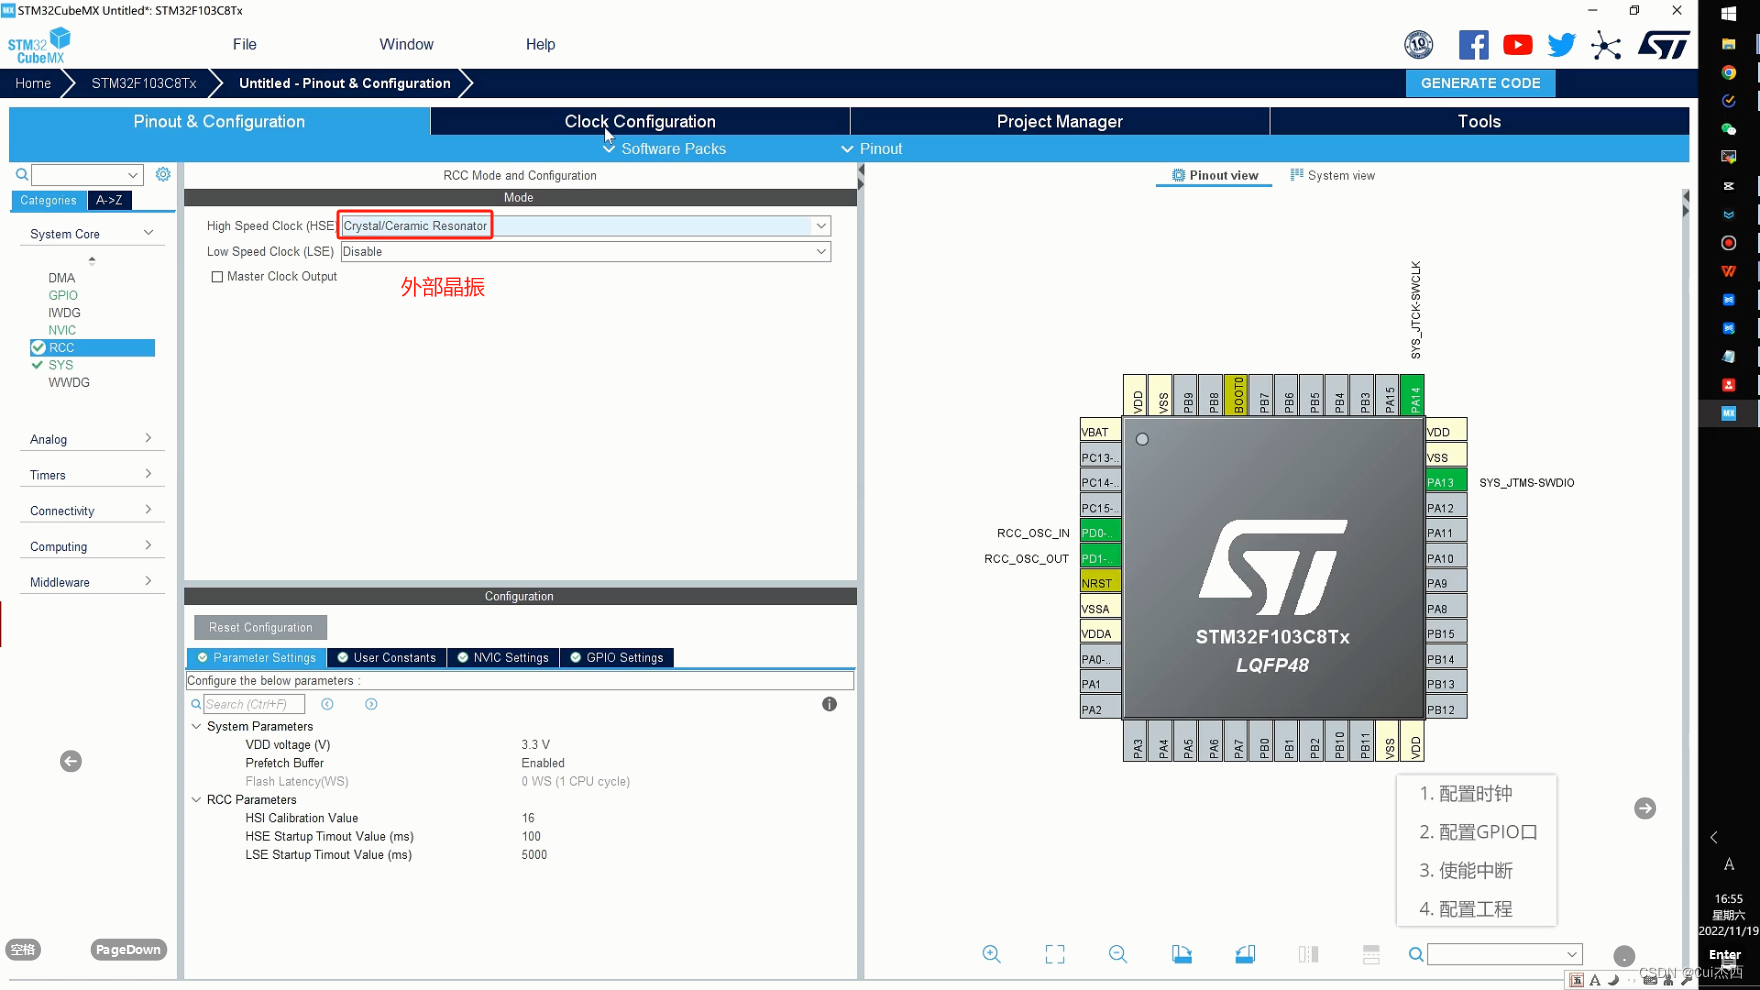Open File Explorer from taskbar
This screenshot has height=990, width=1760.
tap(1728, 44)
